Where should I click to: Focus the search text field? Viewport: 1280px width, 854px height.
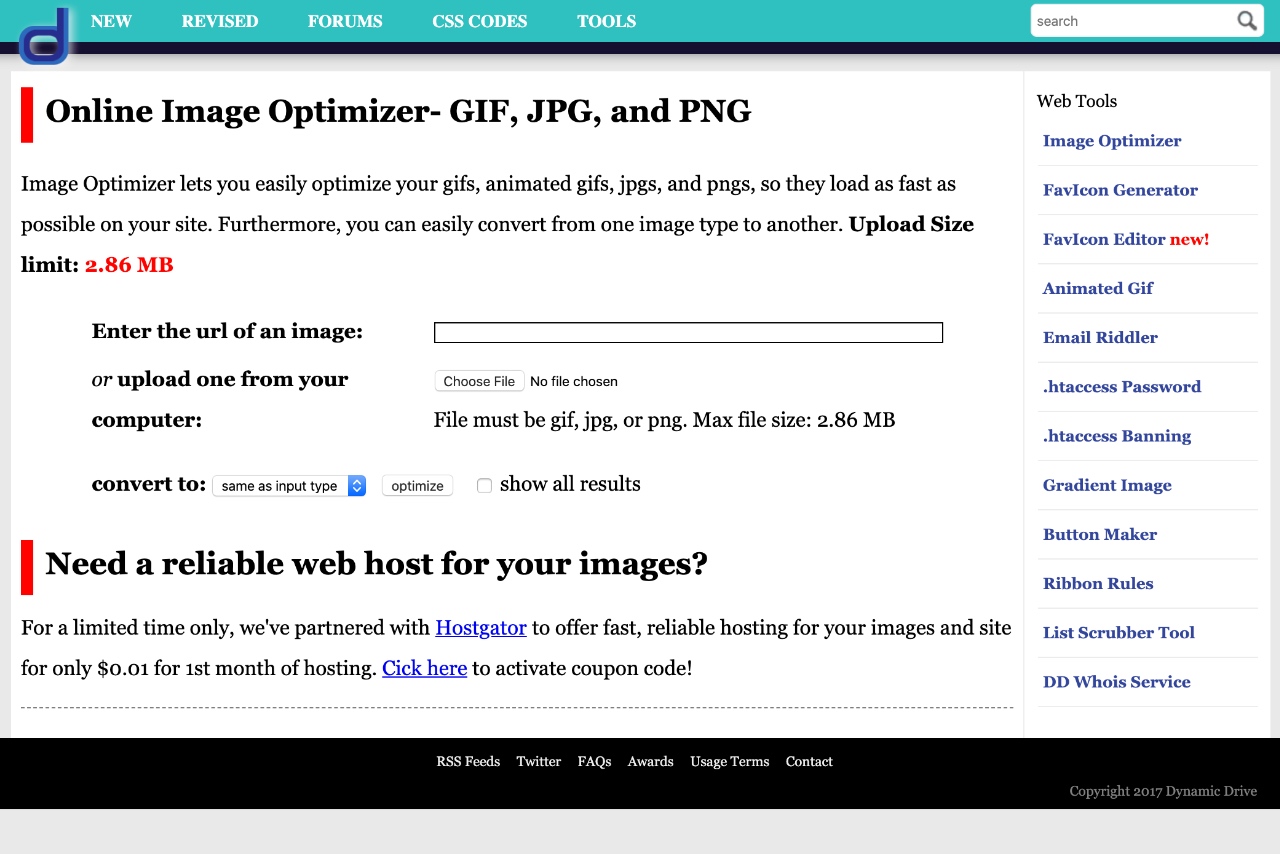[1133, 21]
